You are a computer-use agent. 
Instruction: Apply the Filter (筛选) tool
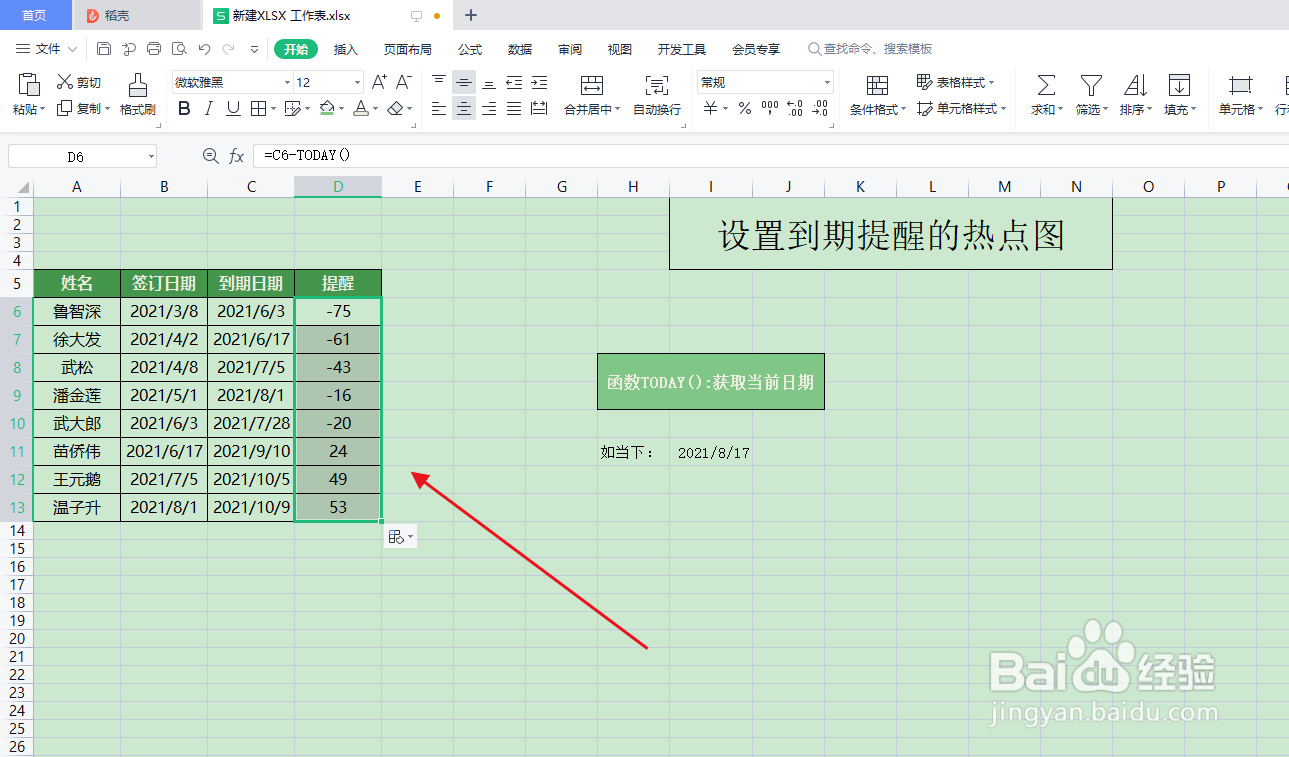[1090, 95]
